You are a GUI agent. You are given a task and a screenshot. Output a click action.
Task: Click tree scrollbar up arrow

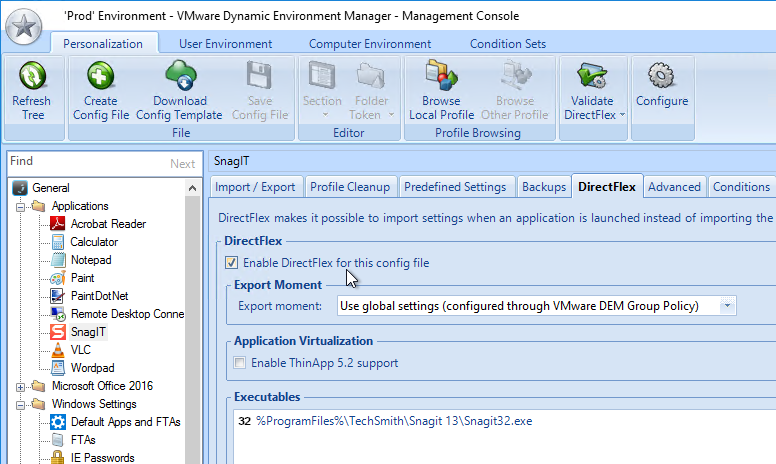tap(193, 188)
